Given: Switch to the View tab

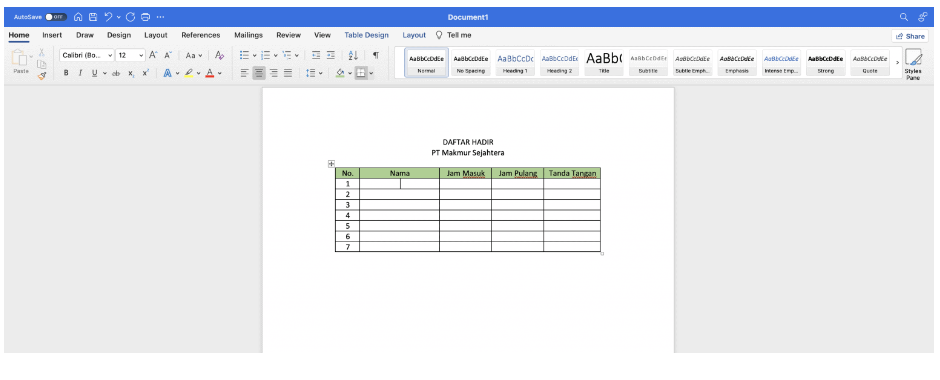Looking at the screenshot, I should pyautogui.click(x=323, y=35).
